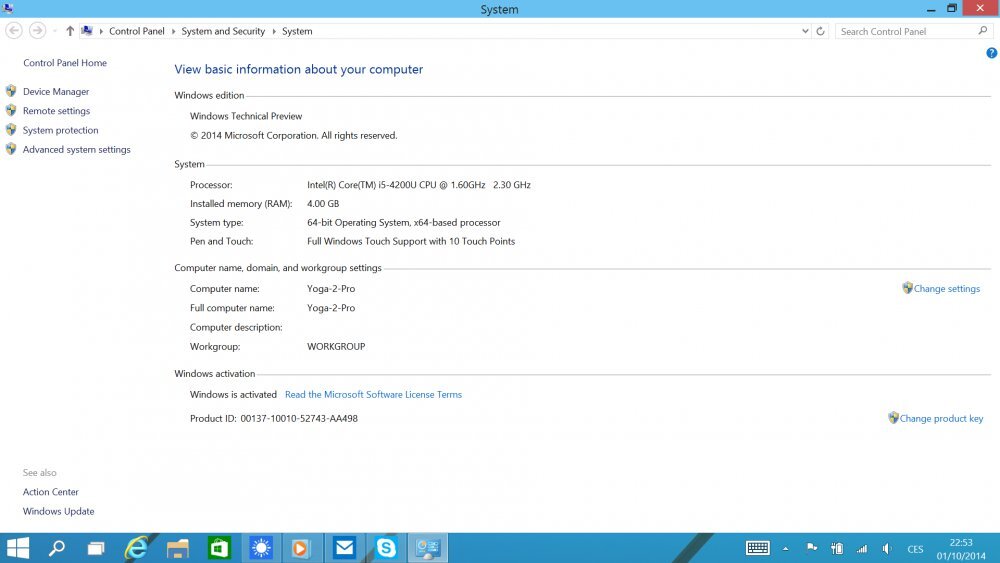Open System protection
Image resolution: width=1000 pixels, height=563 pixels.
(x=61, y=130)
